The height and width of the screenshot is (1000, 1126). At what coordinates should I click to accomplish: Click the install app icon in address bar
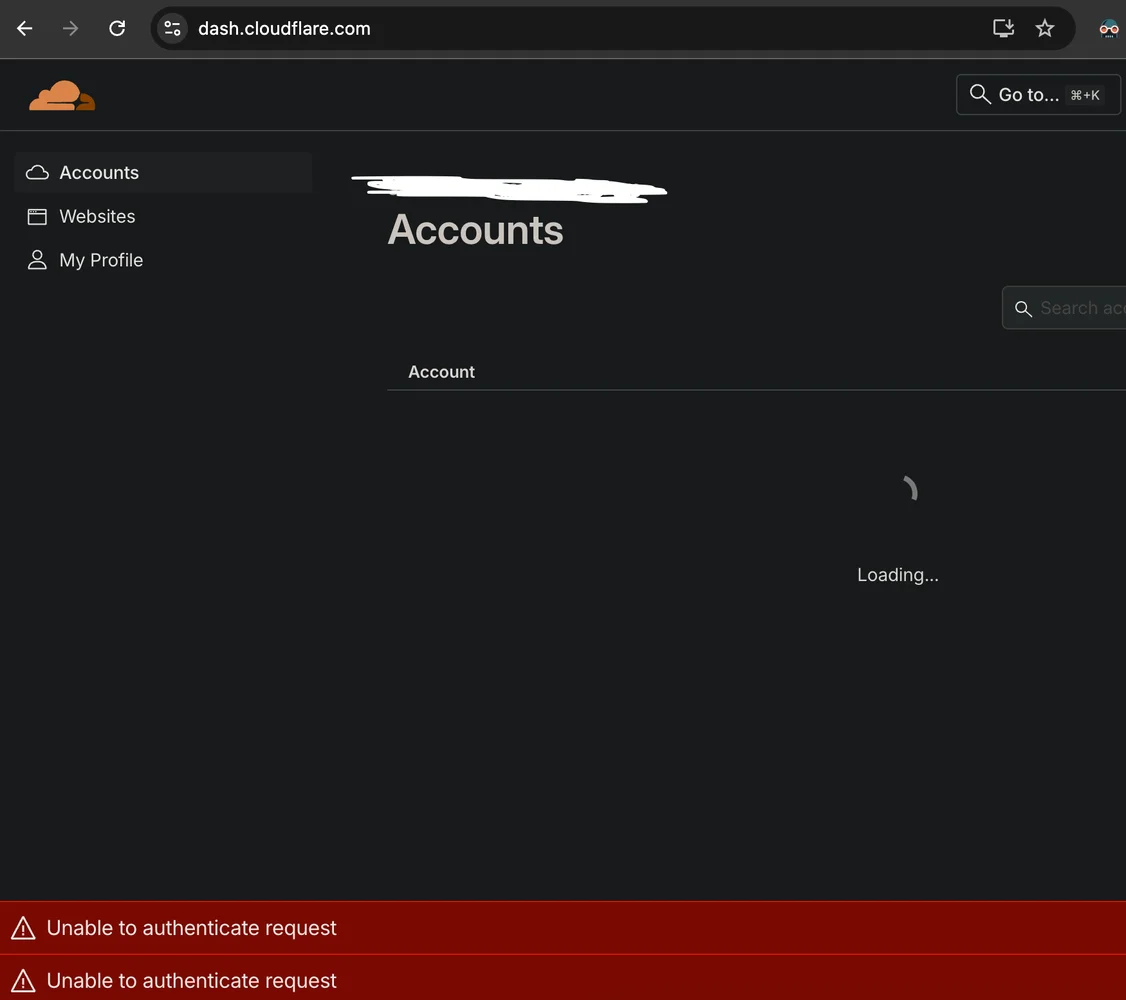(x=1003, y=29)
